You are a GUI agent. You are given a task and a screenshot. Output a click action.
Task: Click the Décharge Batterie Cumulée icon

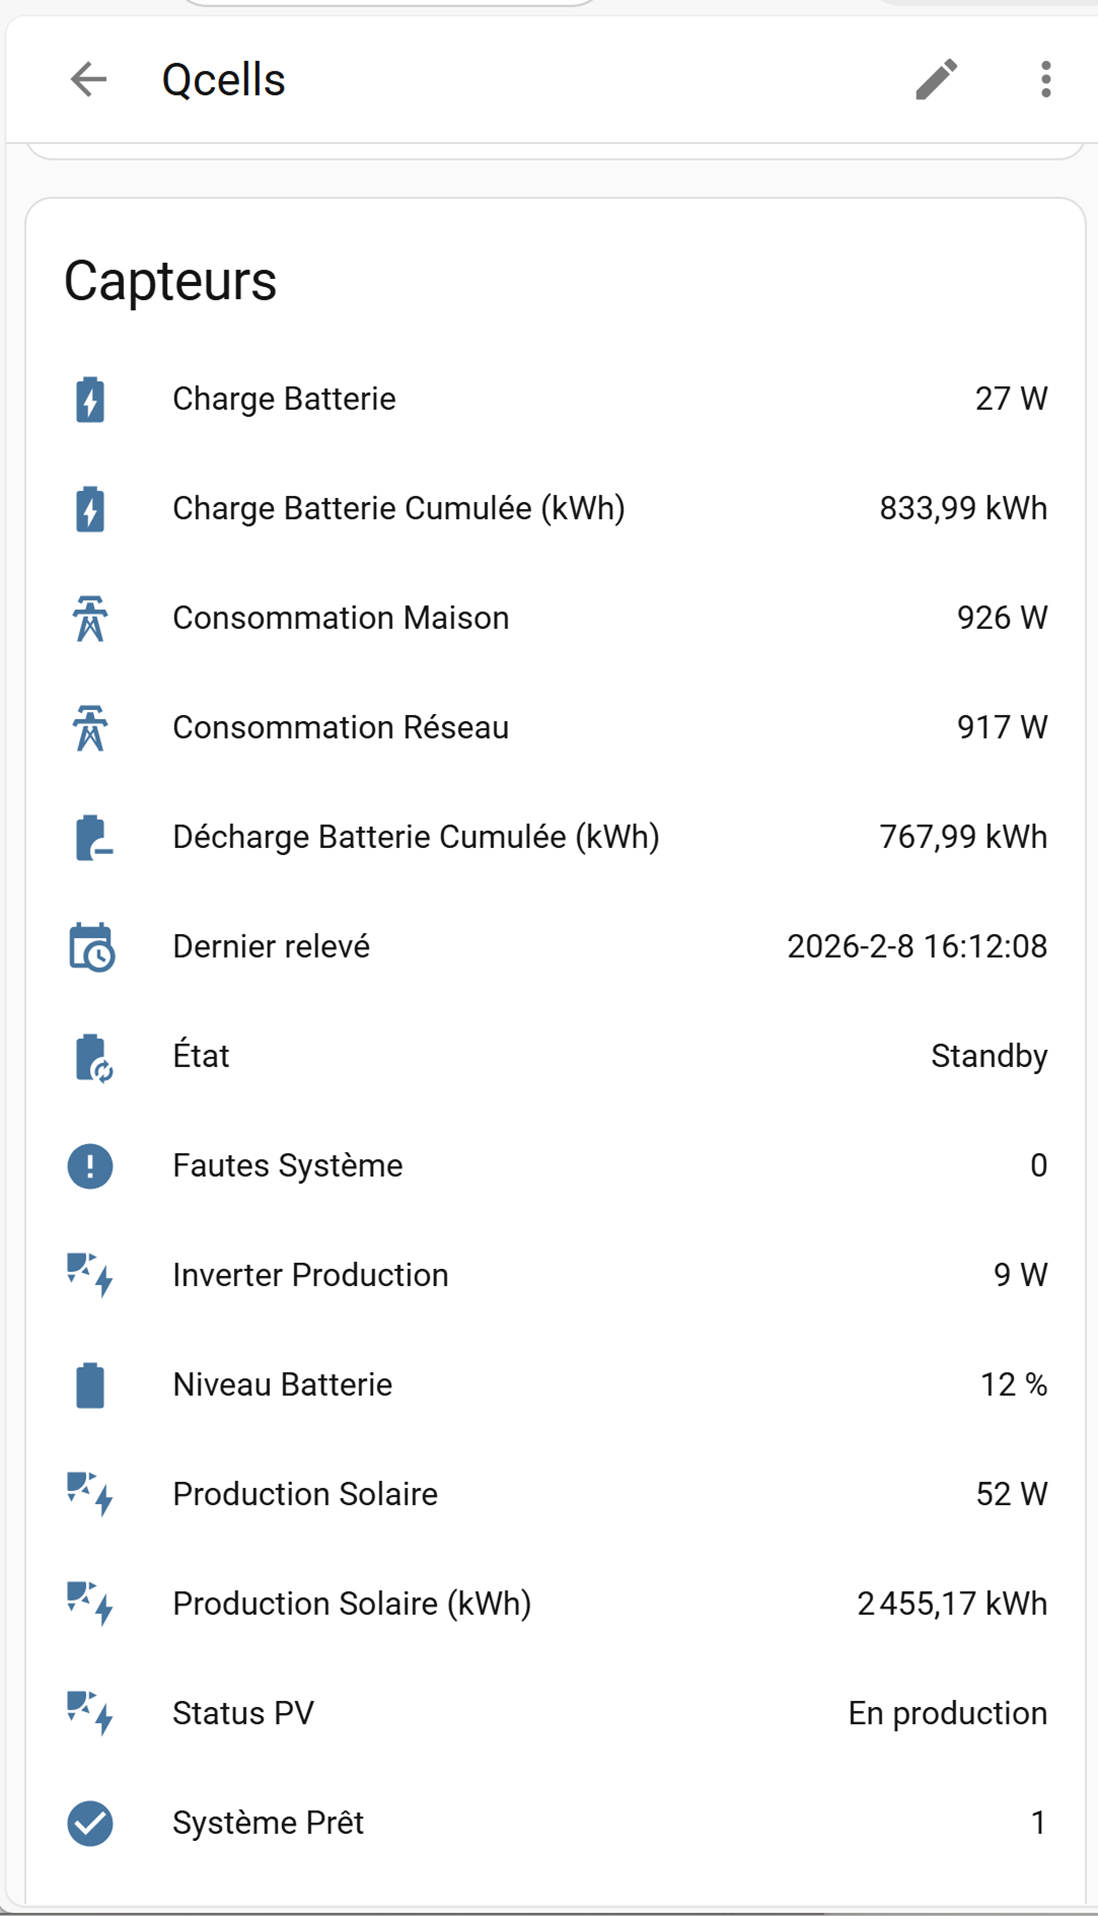pyautogui.click(x=92, y=838)
